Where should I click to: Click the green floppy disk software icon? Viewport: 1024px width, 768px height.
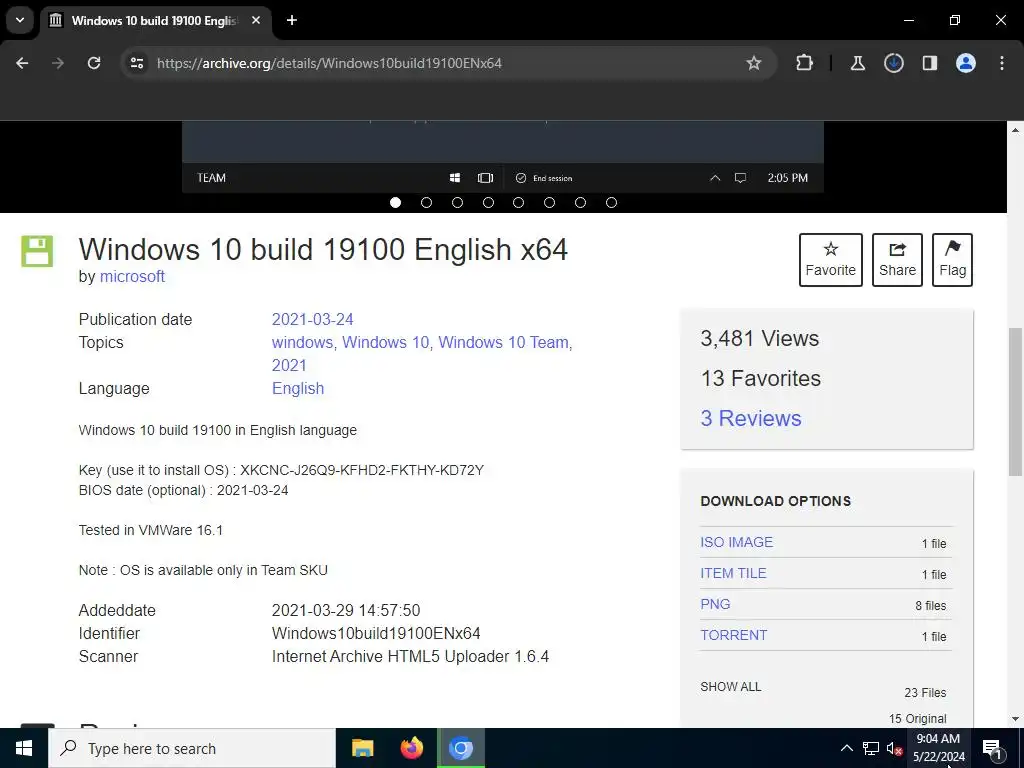(37, 251)
